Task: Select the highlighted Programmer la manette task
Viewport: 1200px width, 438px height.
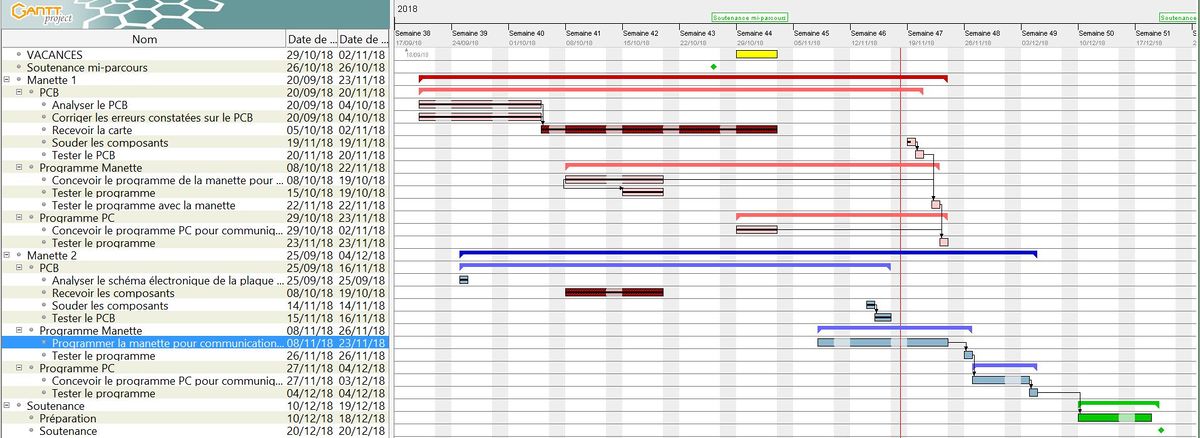Action: (166, 343)
